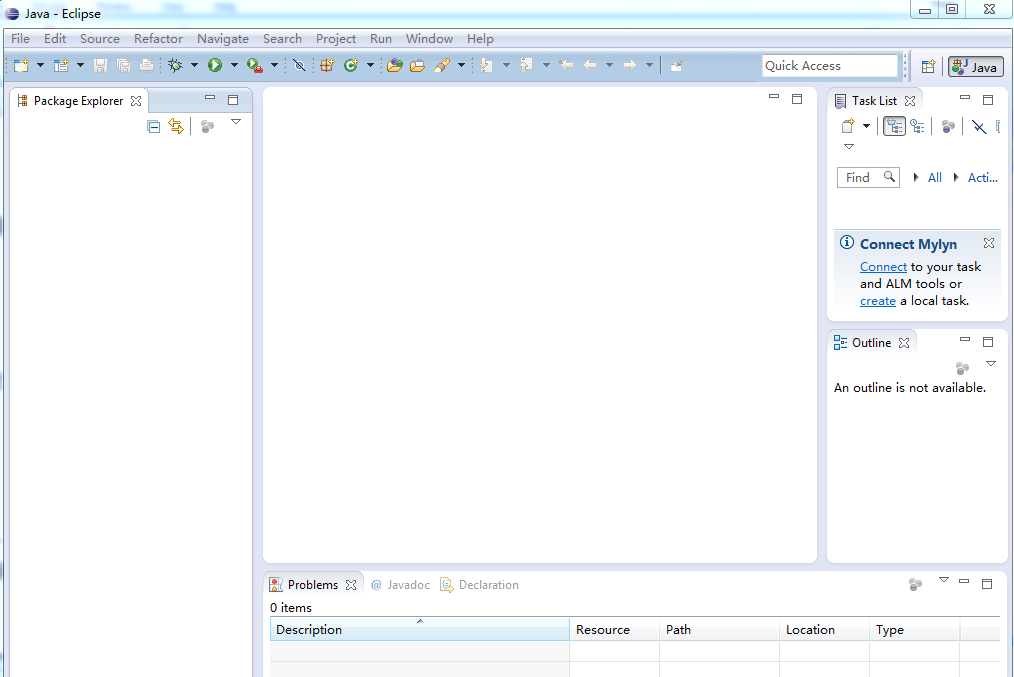Screen dimensions: 1014x677
Task: Click the new Java project wizard icon
Action: pos(61,65)
